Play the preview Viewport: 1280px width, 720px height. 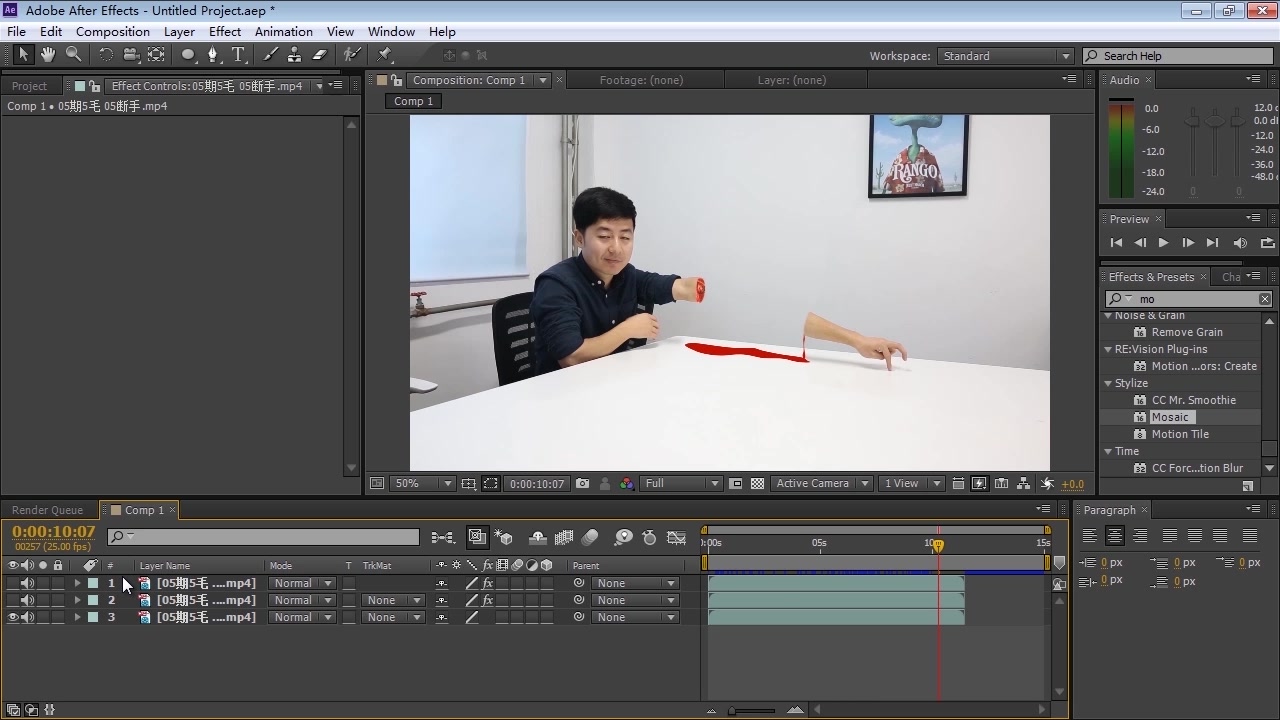[x=1163, y=243]
